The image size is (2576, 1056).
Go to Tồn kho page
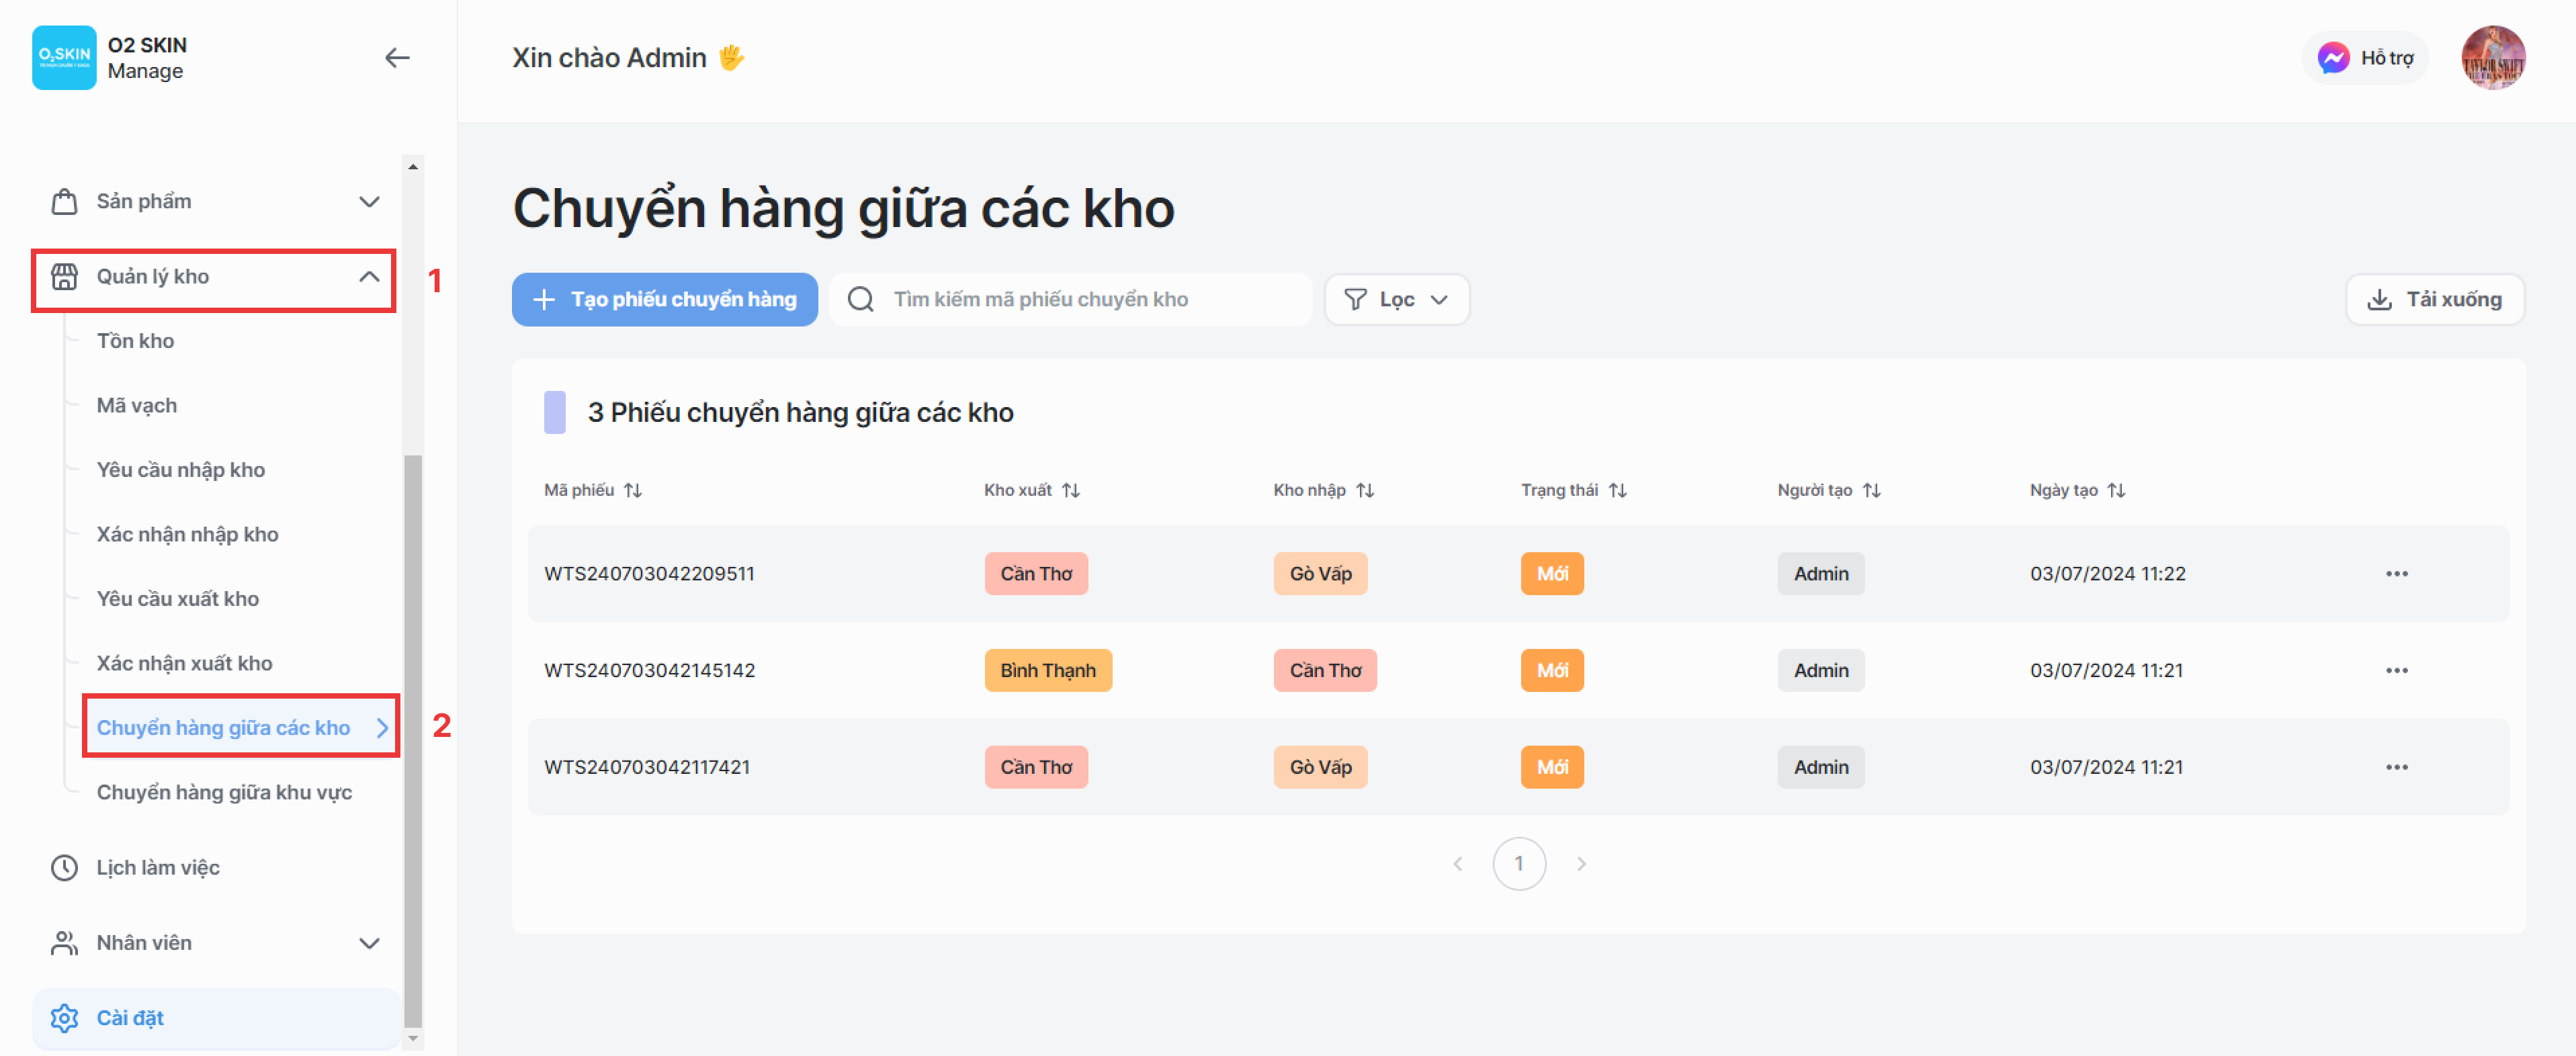pos(135,341)
